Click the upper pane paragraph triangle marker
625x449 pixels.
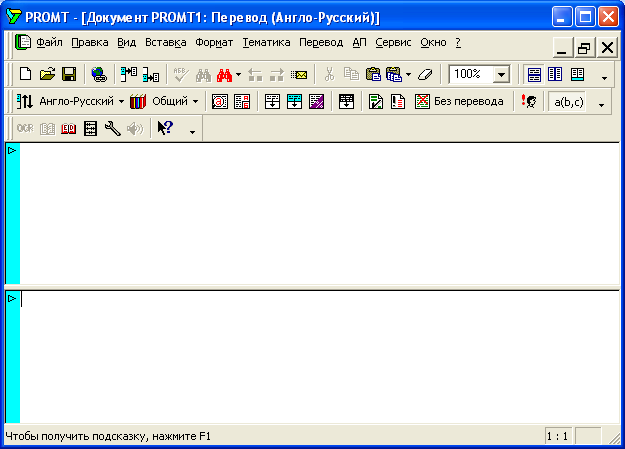[12, 150]
